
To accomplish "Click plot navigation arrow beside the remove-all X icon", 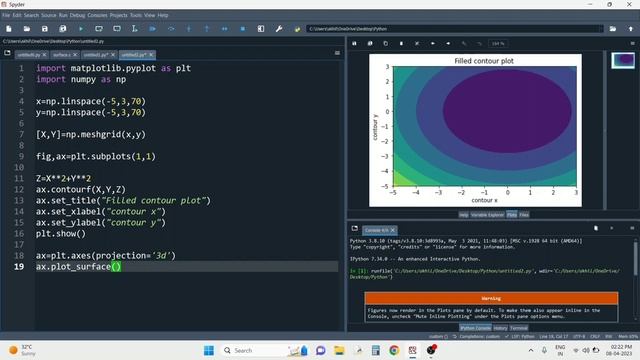I will point(433,43).
